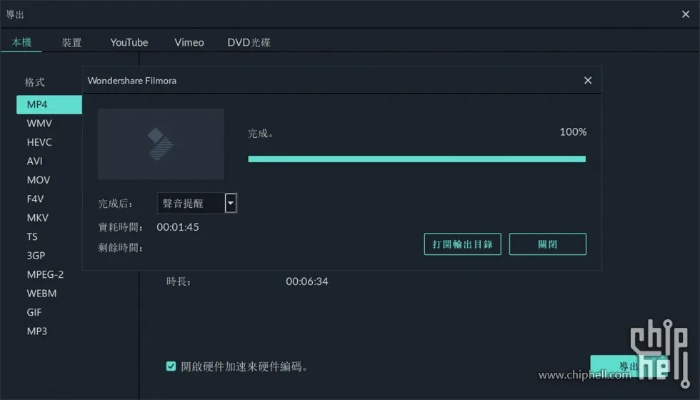Open the 完成后 action dropdown arrow

[231, 203]
